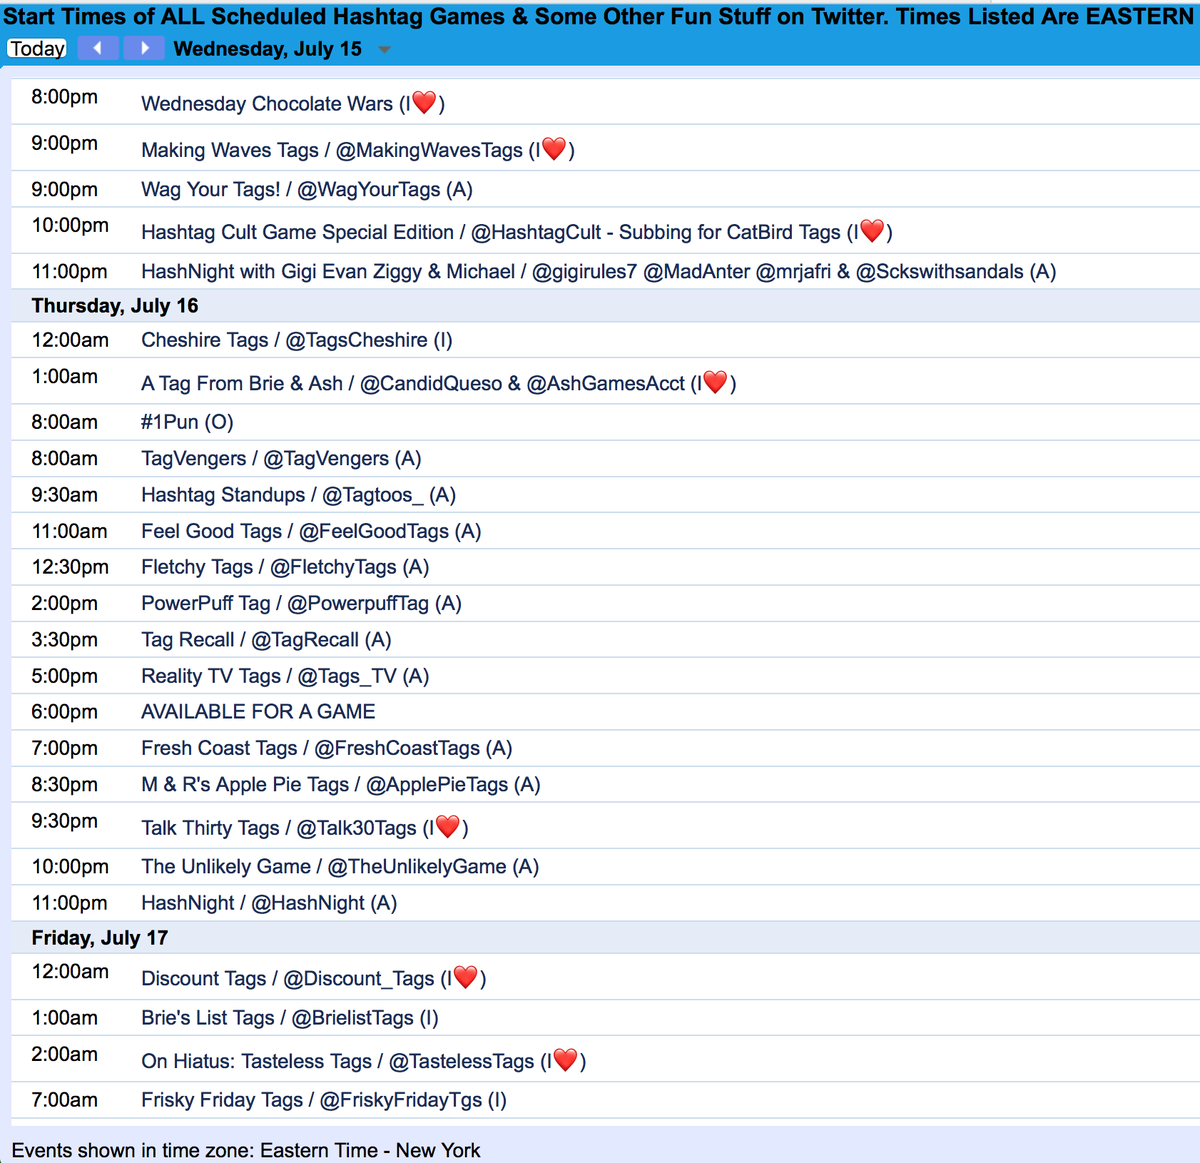The image size is (1200, 1163).
Task: Open HashNight with Gigi Evan Ziggy & Michael event
Action: (599, 271)
